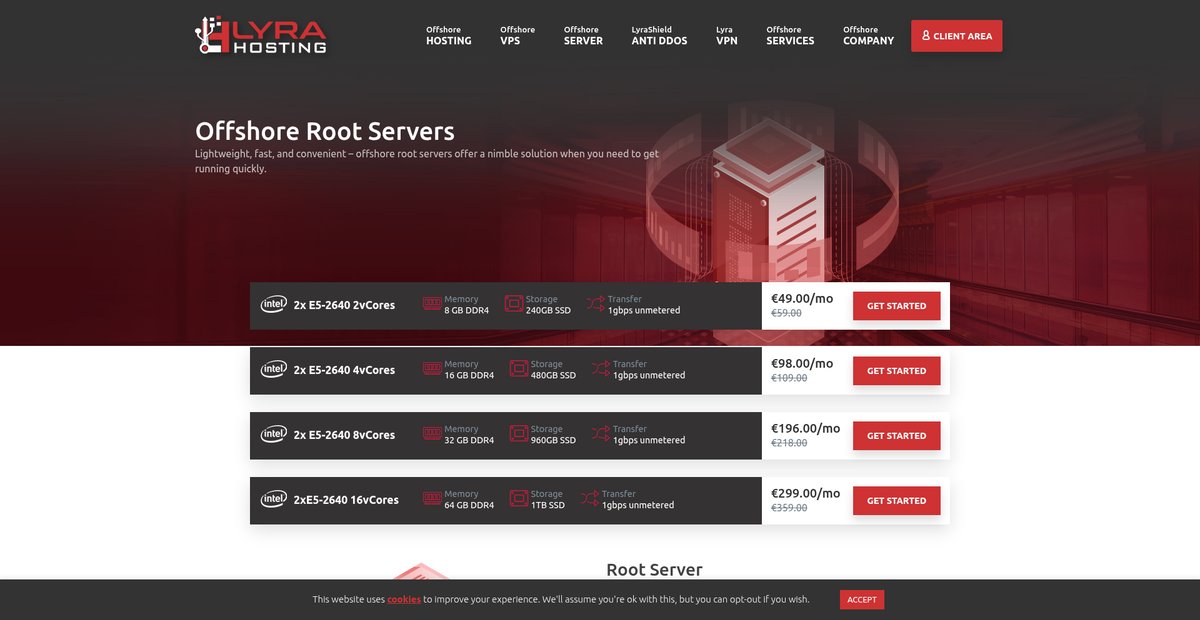Click the Intel icon in the 8vCores row
The height and width of the screenshot is (620, 1200).
pos(274,434)
